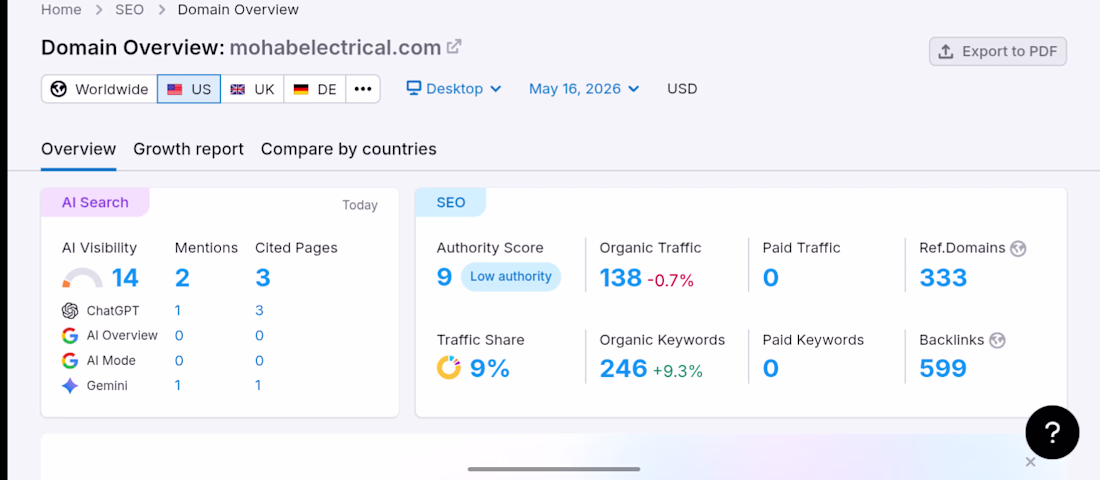Click Gemini mentions count 1

pos(178,385)
